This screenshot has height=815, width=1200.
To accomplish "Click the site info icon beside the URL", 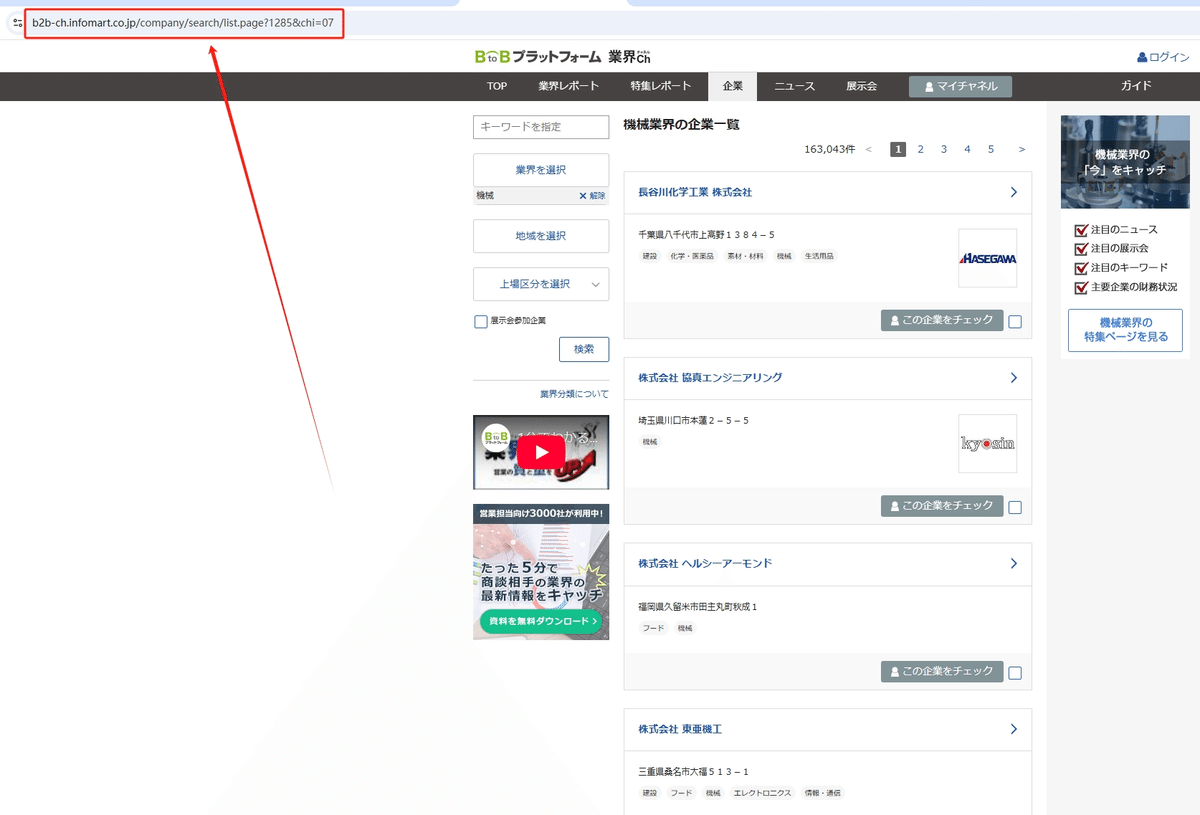I will [x=17, y=22].
